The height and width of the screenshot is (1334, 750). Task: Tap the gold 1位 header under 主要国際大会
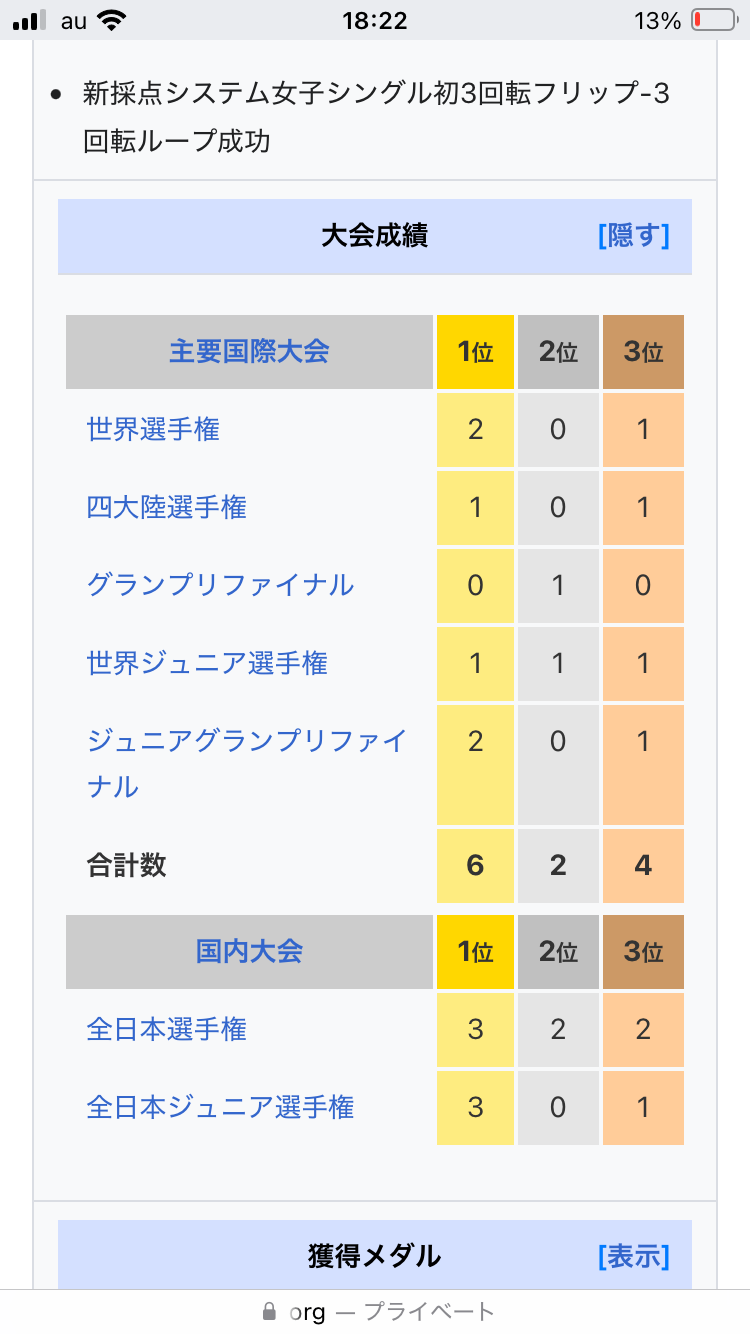coord(475,352)
